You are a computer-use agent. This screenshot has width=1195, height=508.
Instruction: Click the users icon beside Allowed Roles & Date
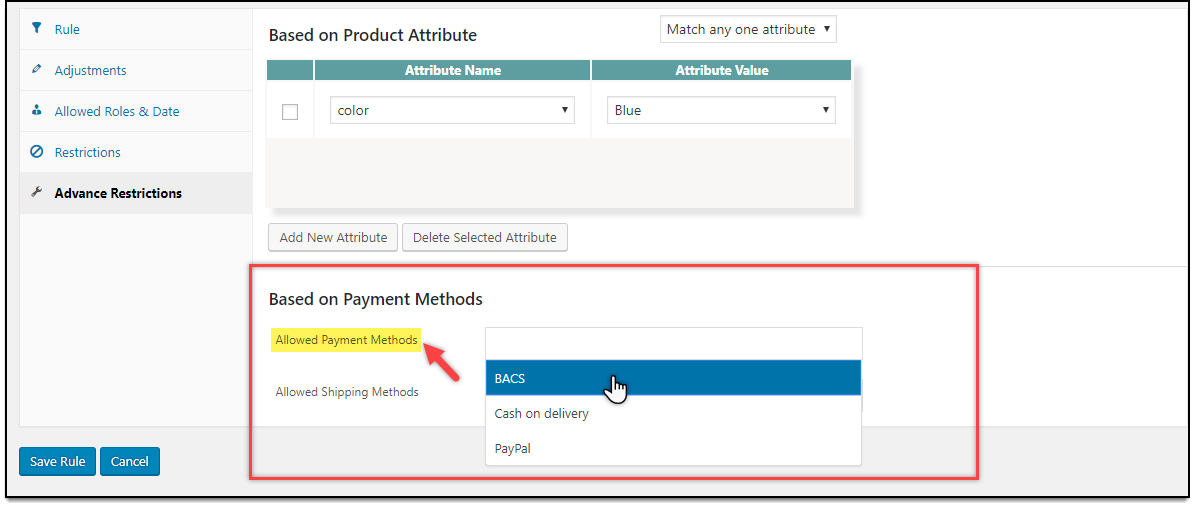[x=36, y=110]
